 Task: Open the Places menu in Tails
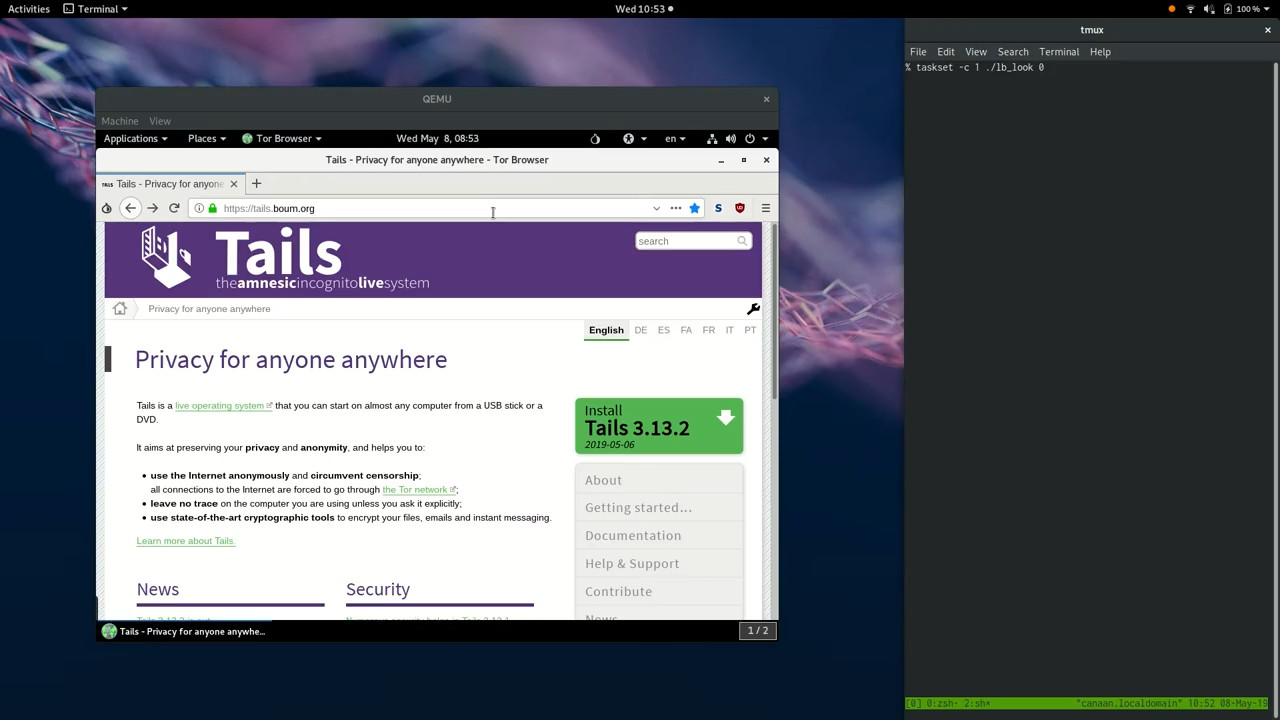tap(207, 138)
